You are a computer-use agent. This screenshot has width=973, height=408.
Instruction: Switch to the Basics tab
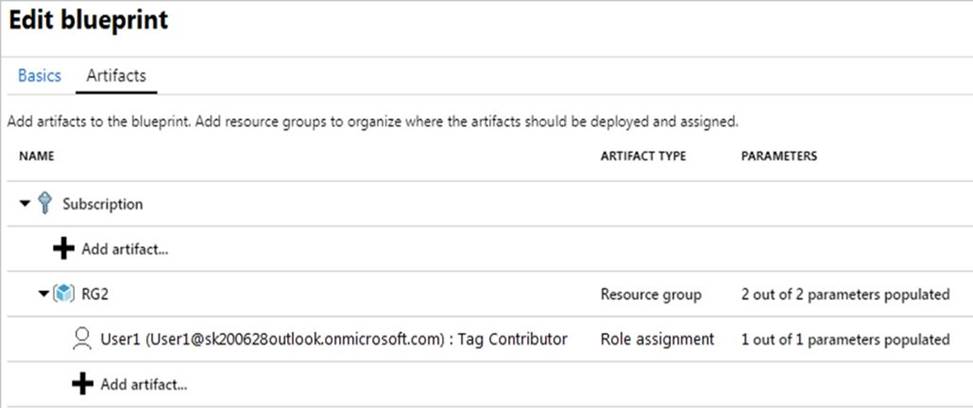pyautogui.click(x=40, y=76)
